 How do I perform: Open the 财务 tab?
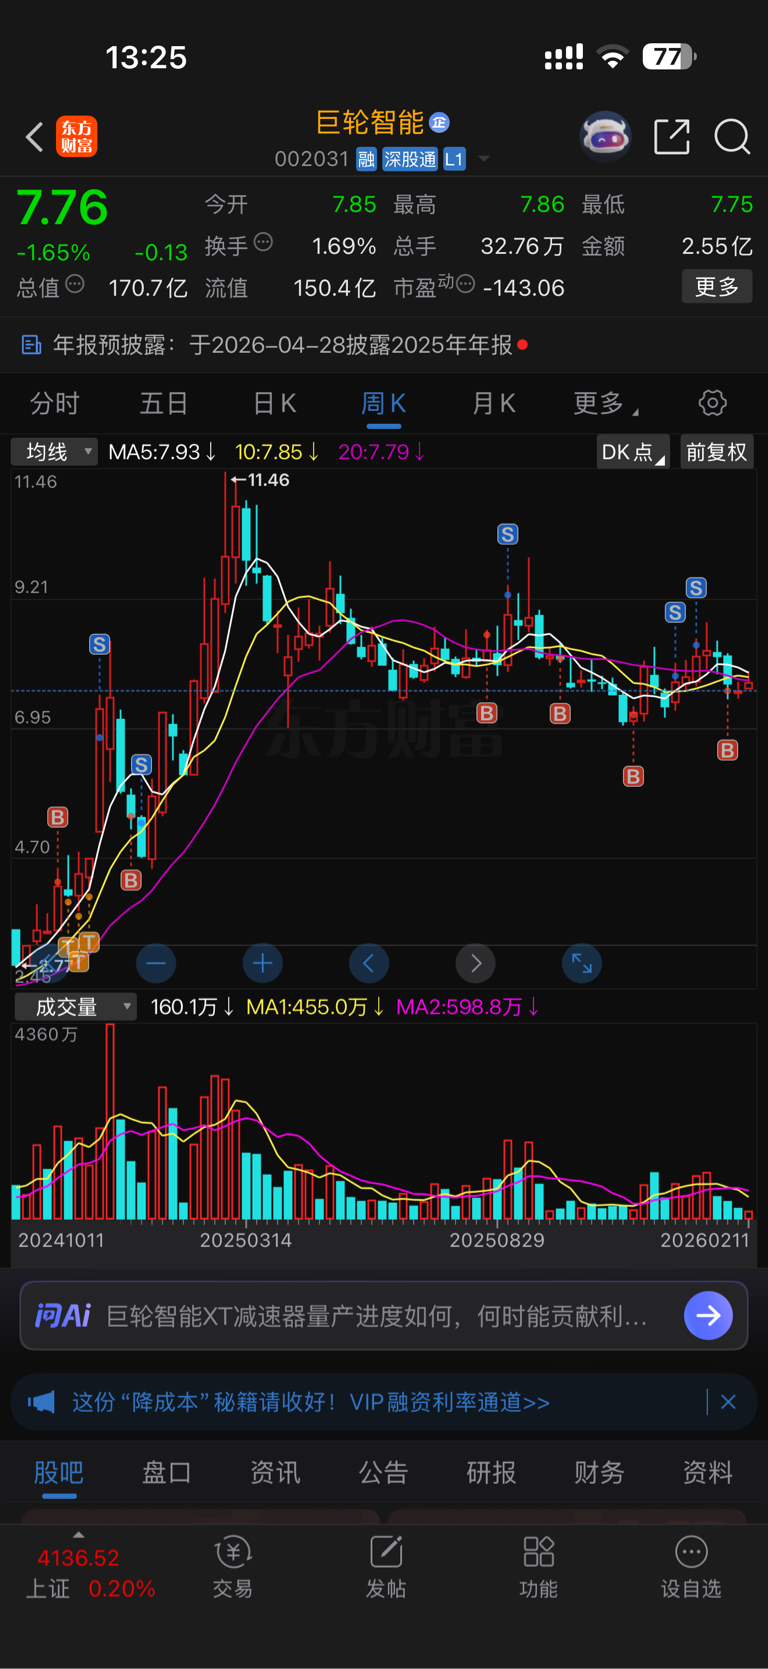coord(599,1472)
